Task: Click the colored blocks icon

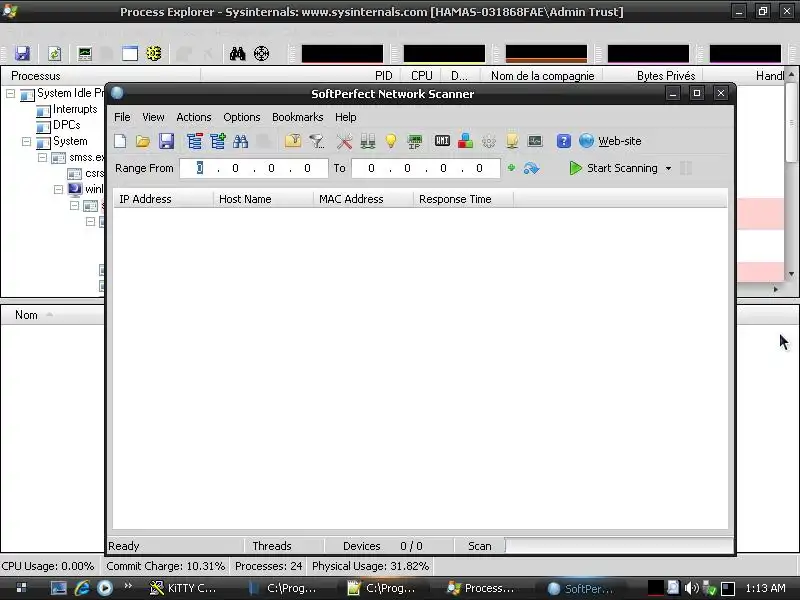Action: [x=465, y=141]
